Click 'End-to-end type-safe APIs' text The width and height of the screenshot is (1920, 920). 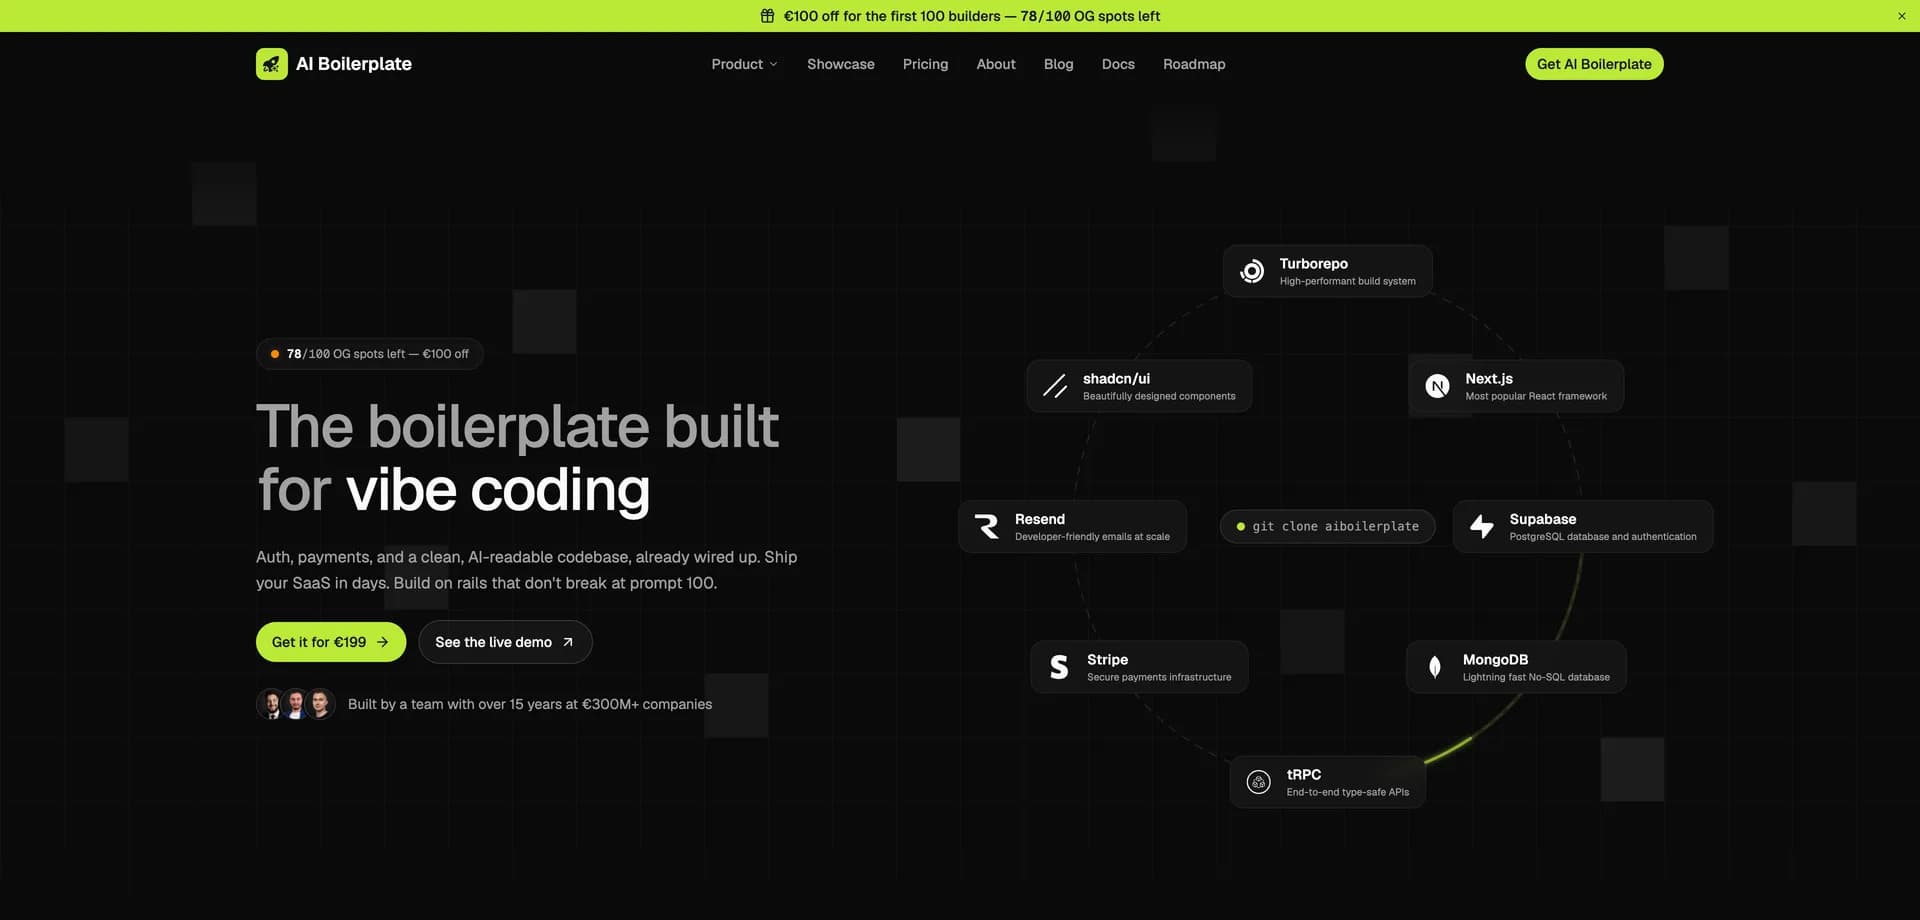(1347, 792)
